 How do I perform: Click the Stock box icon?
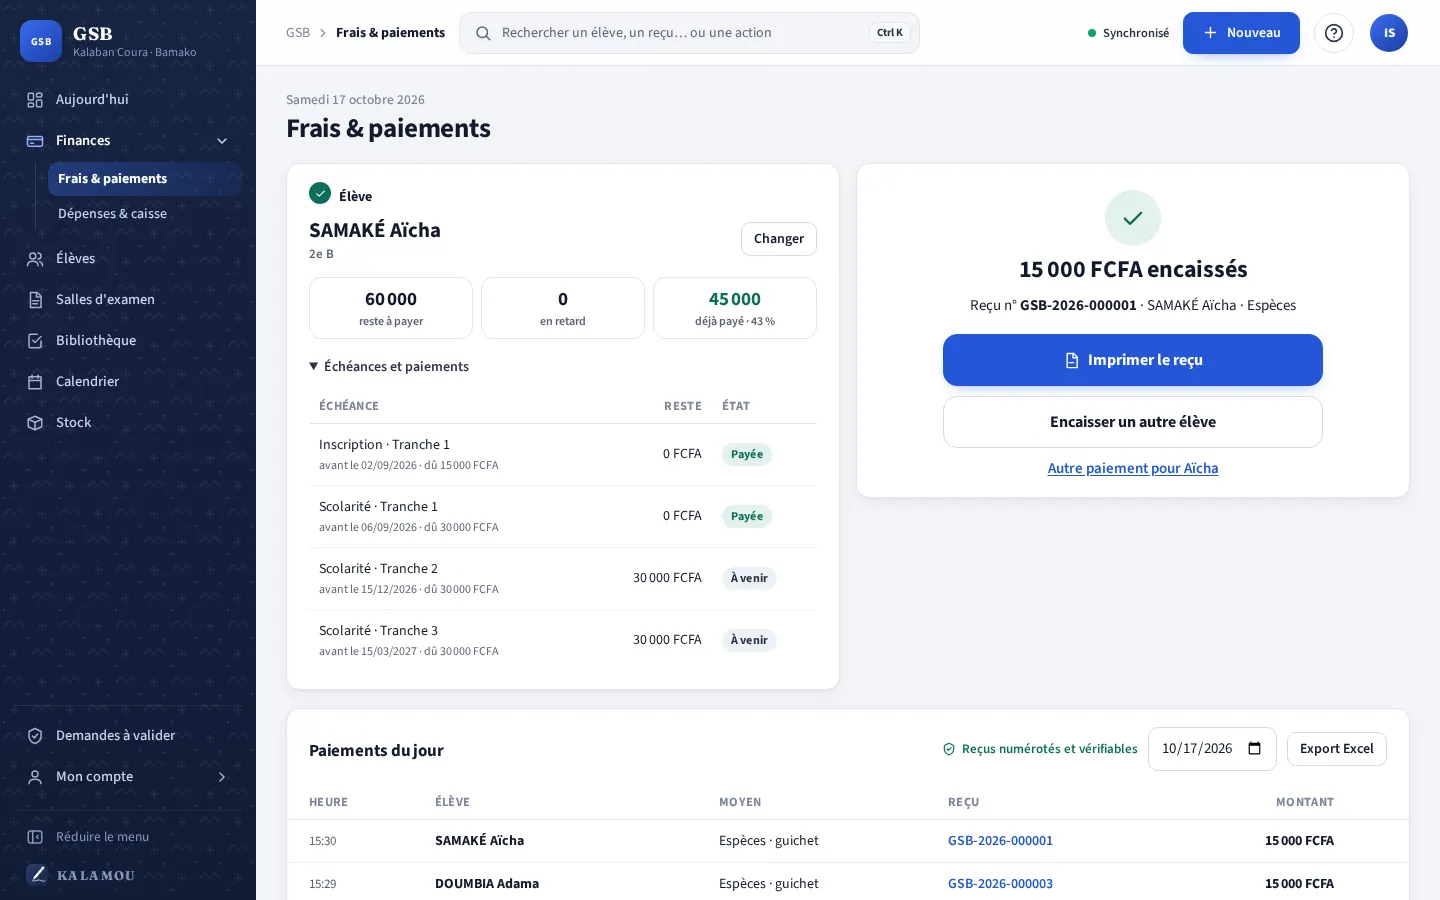point(35,422)
